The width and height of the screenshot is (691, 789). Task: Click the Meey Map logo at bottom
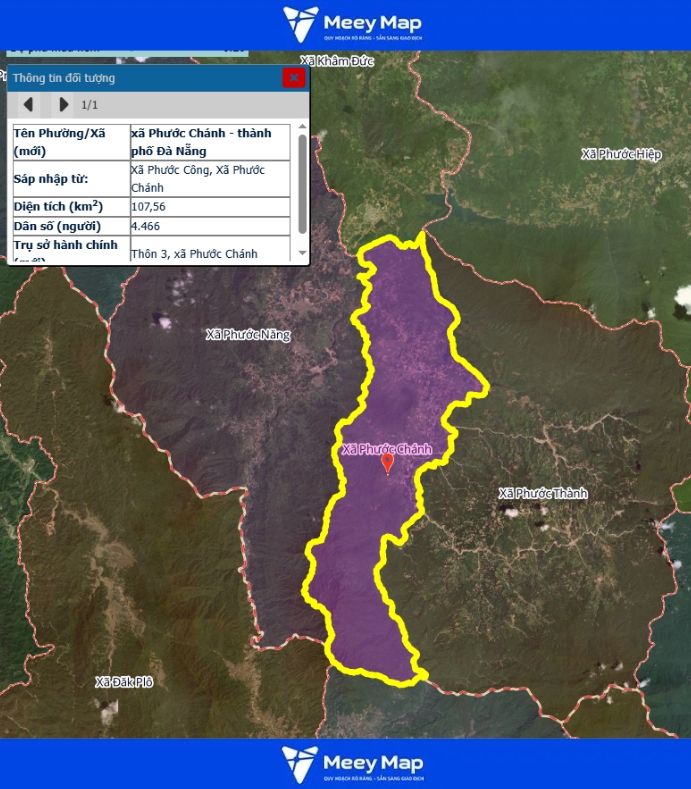(352, 764)
